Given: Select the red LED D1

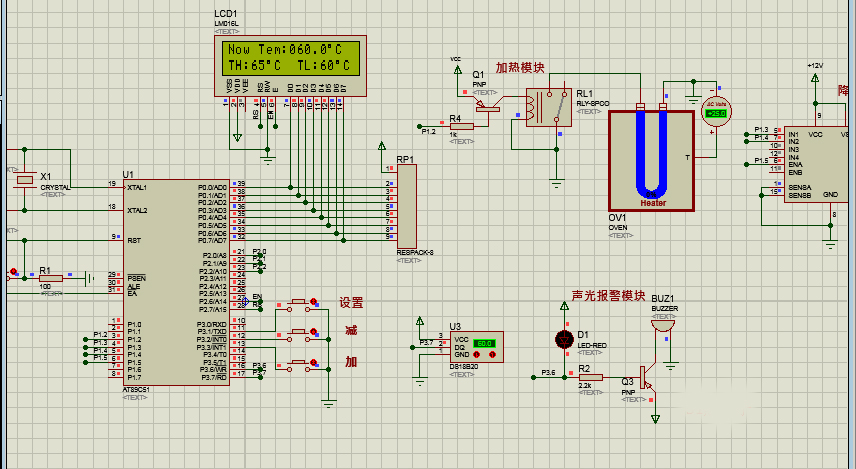Looking at the screenshot, I should [x=564, y=340].
